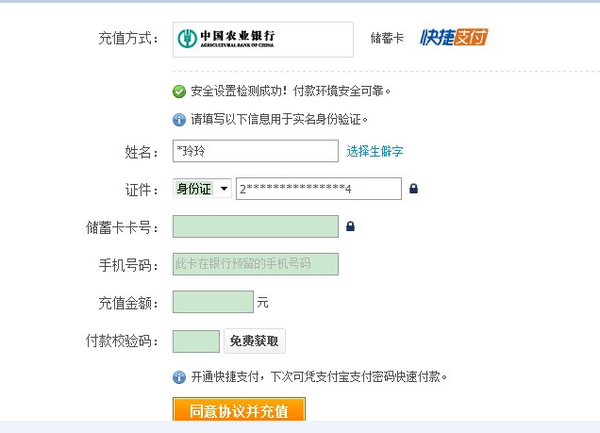Click the 同意协议并充值 button
Viewport: 600px width, 433px height.
239,411
